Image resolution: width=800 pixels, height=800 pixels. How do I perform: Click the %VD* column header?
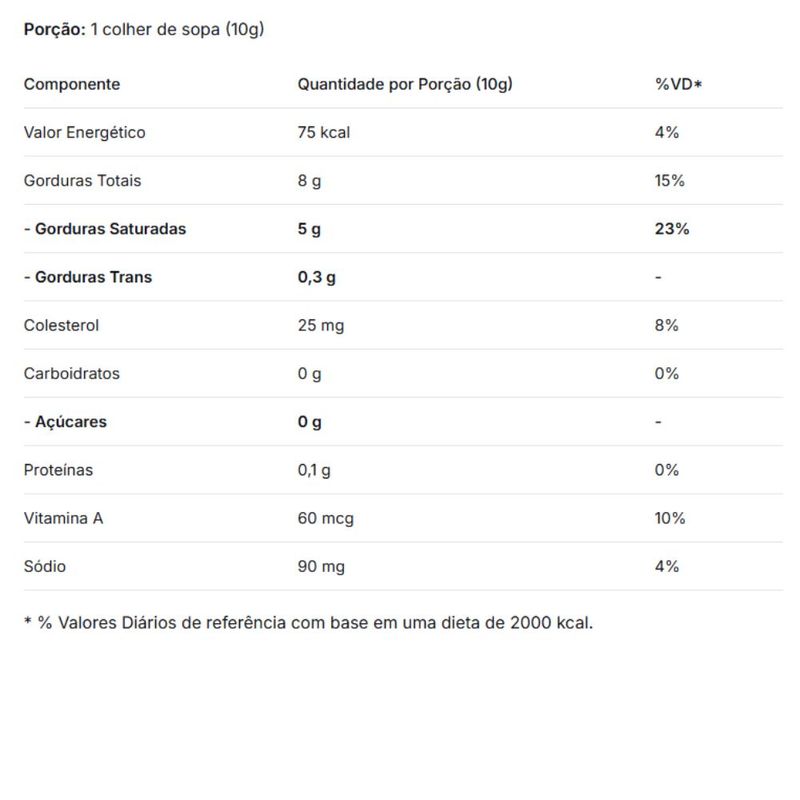tap(679, 84)
